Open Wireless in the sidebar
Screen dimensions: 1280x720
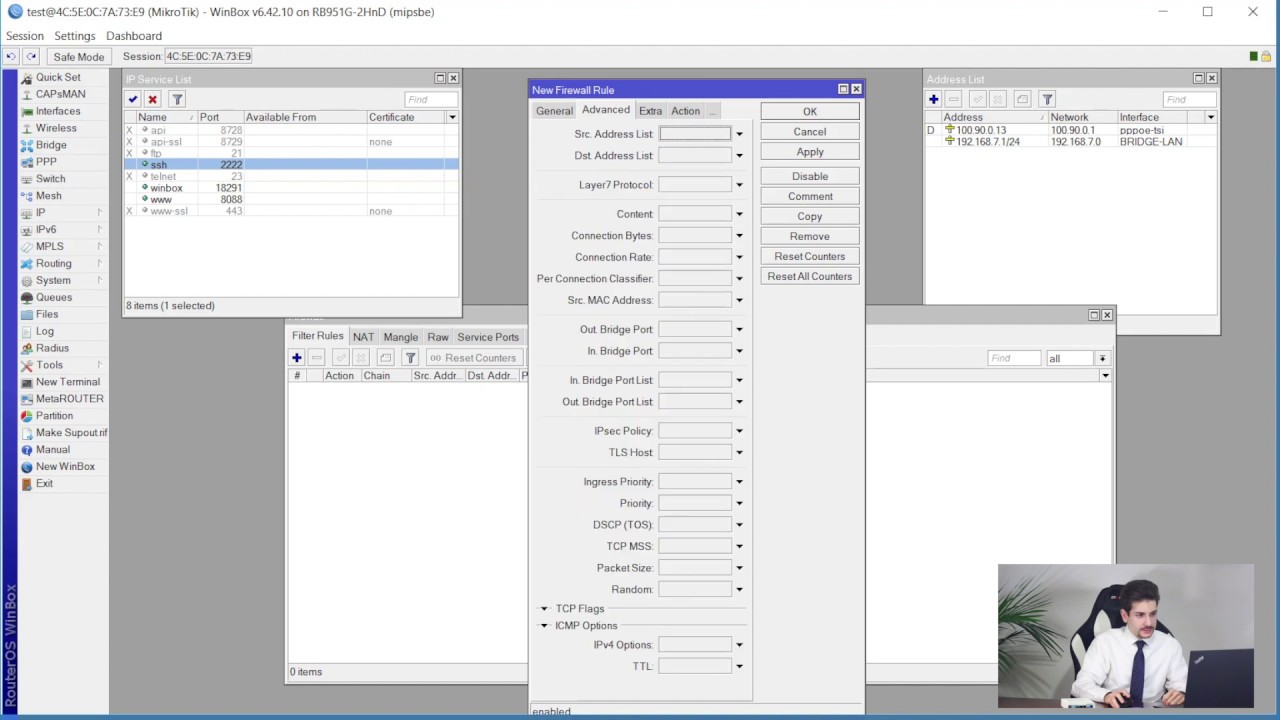[x=56, y=128]
